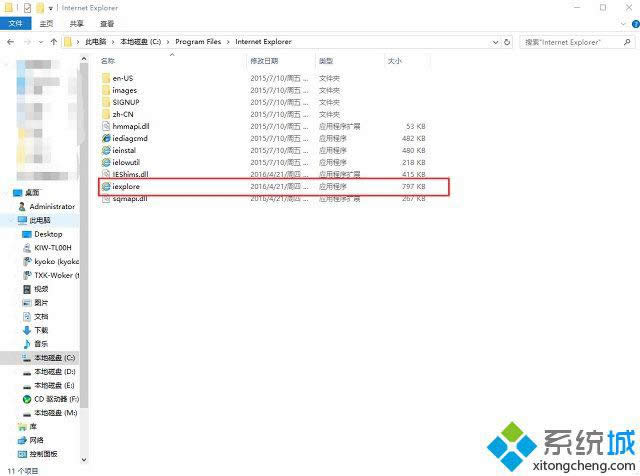Go forward with the right arrow button
This screenshot has height=476, width=640.
tap(28, 42)
